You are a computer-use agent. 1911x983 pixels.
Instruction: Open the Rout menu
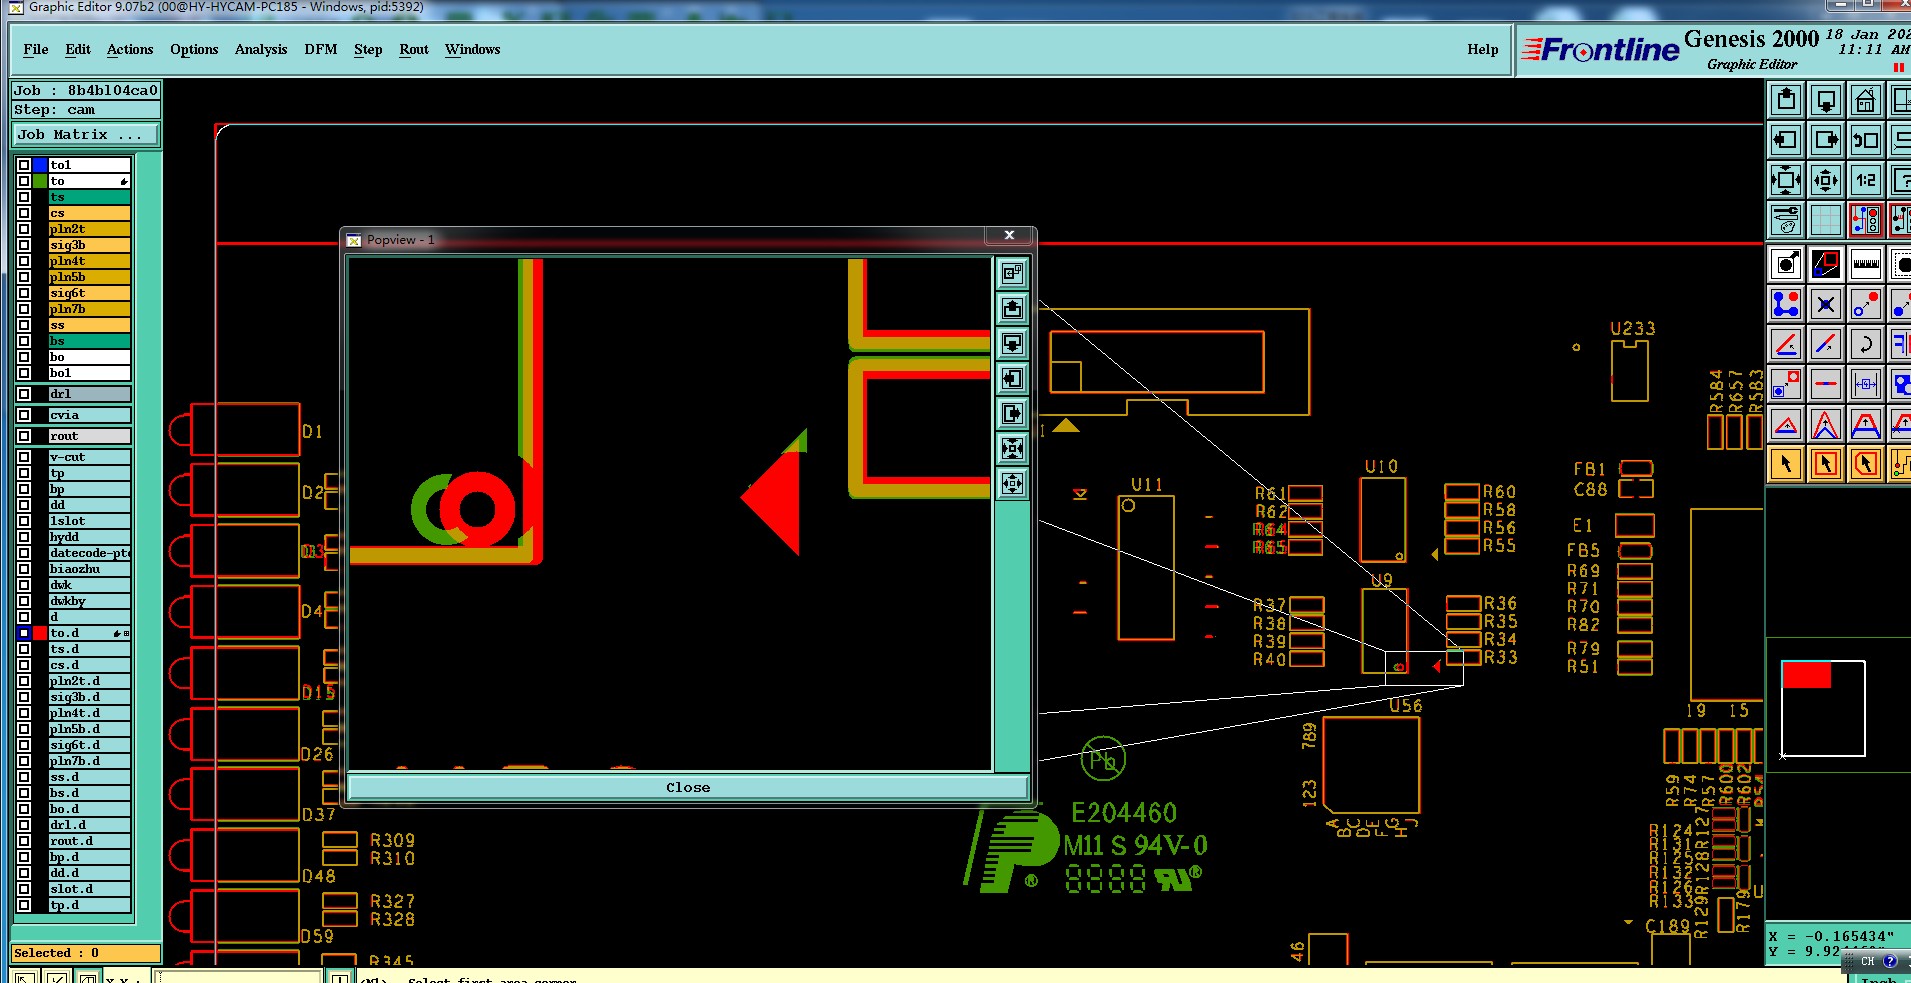414,49
